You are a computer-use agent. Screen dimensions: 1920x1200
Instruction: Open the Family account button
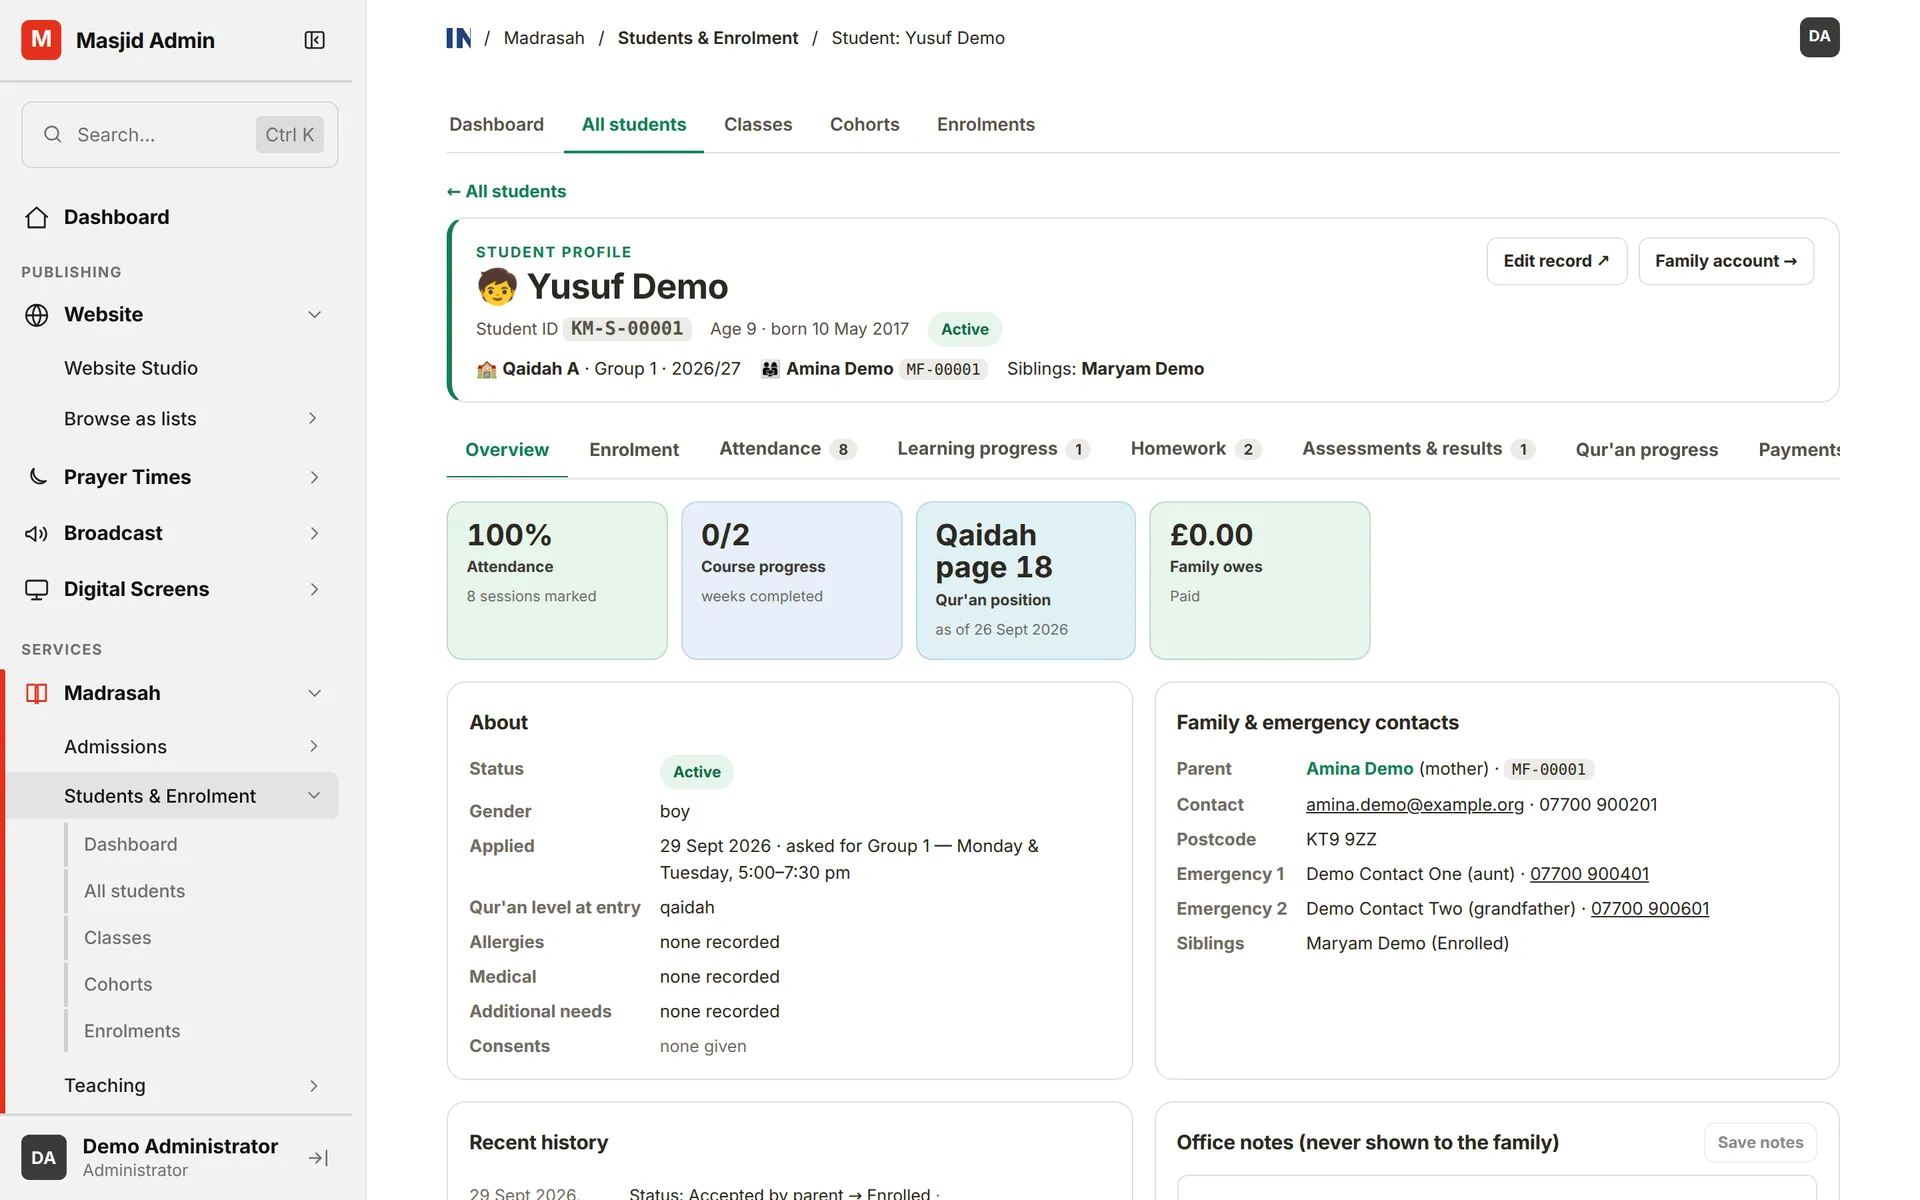tap(1726, 261)
